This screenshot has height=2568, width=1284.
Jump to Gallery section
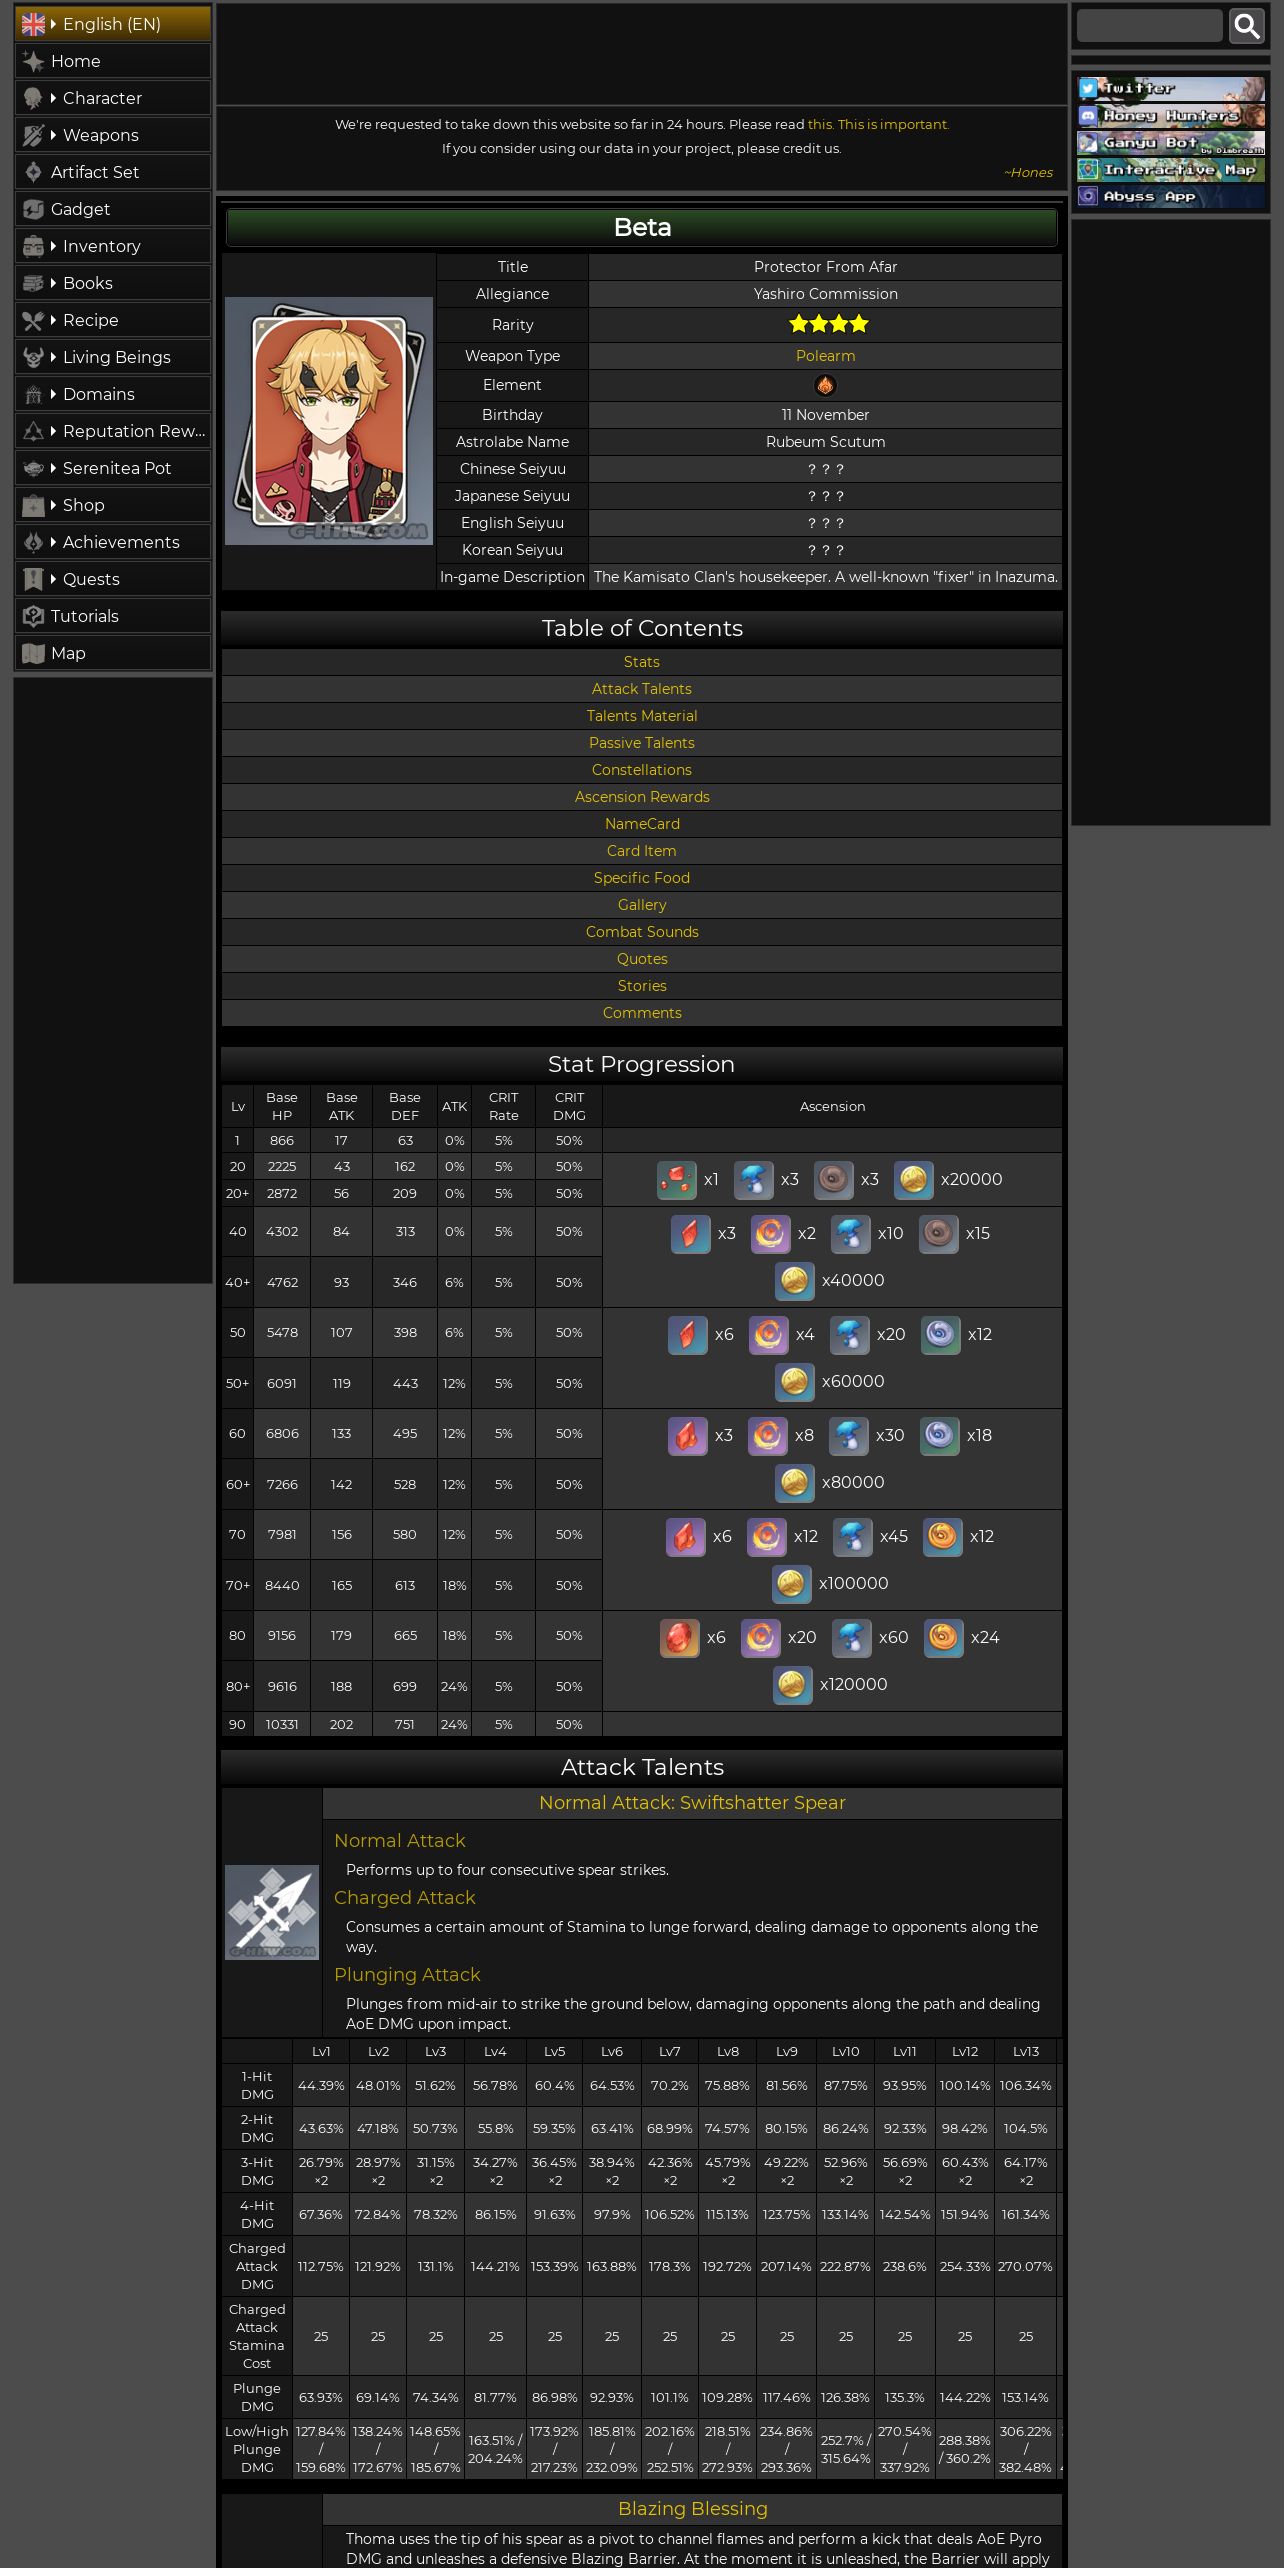point(642,905)
